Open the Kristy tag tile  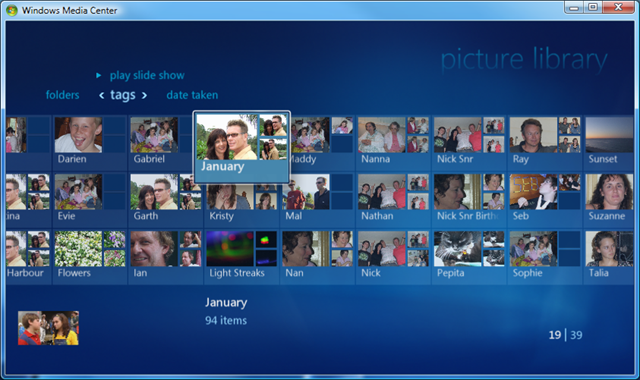click(242, 204)
